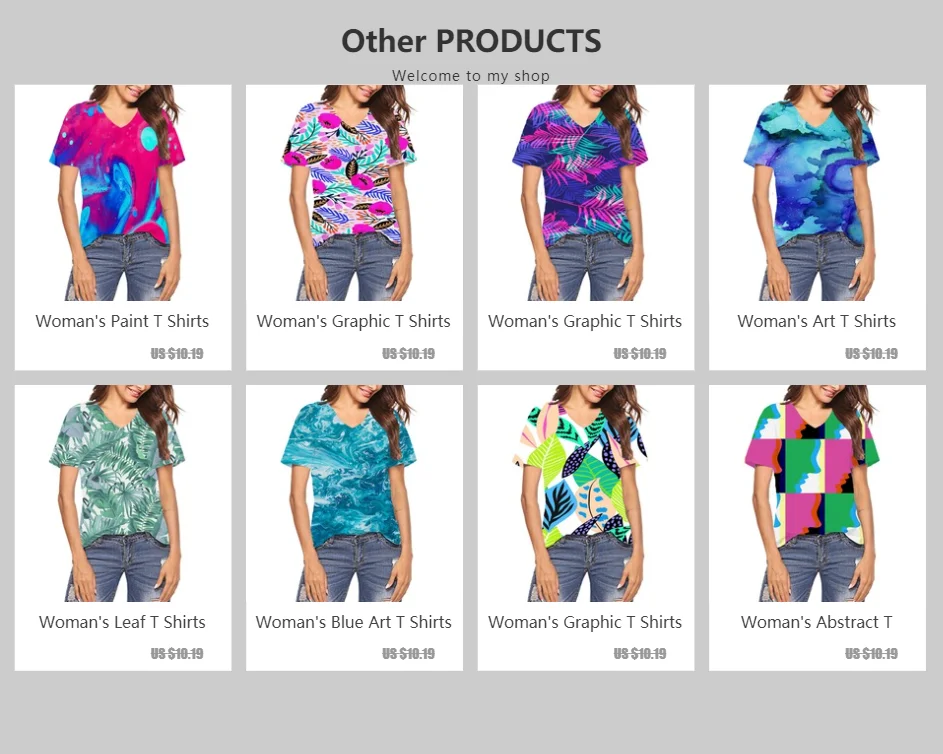The width and height of the screenshot is (943, 754).
Task: Open the teal marble art shirt image
Action: pos(354,493)
